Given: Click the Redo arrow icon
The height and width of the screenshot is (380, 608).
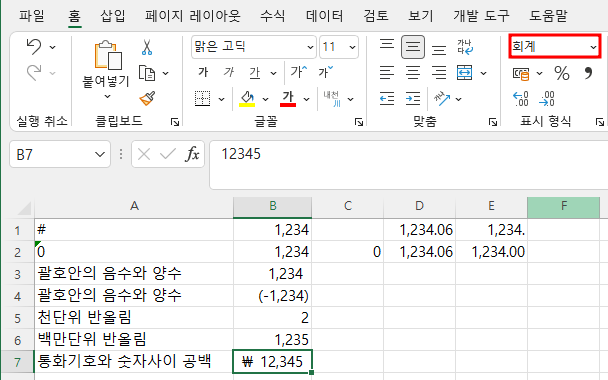Looking at the screenshot, I should 34,73.
